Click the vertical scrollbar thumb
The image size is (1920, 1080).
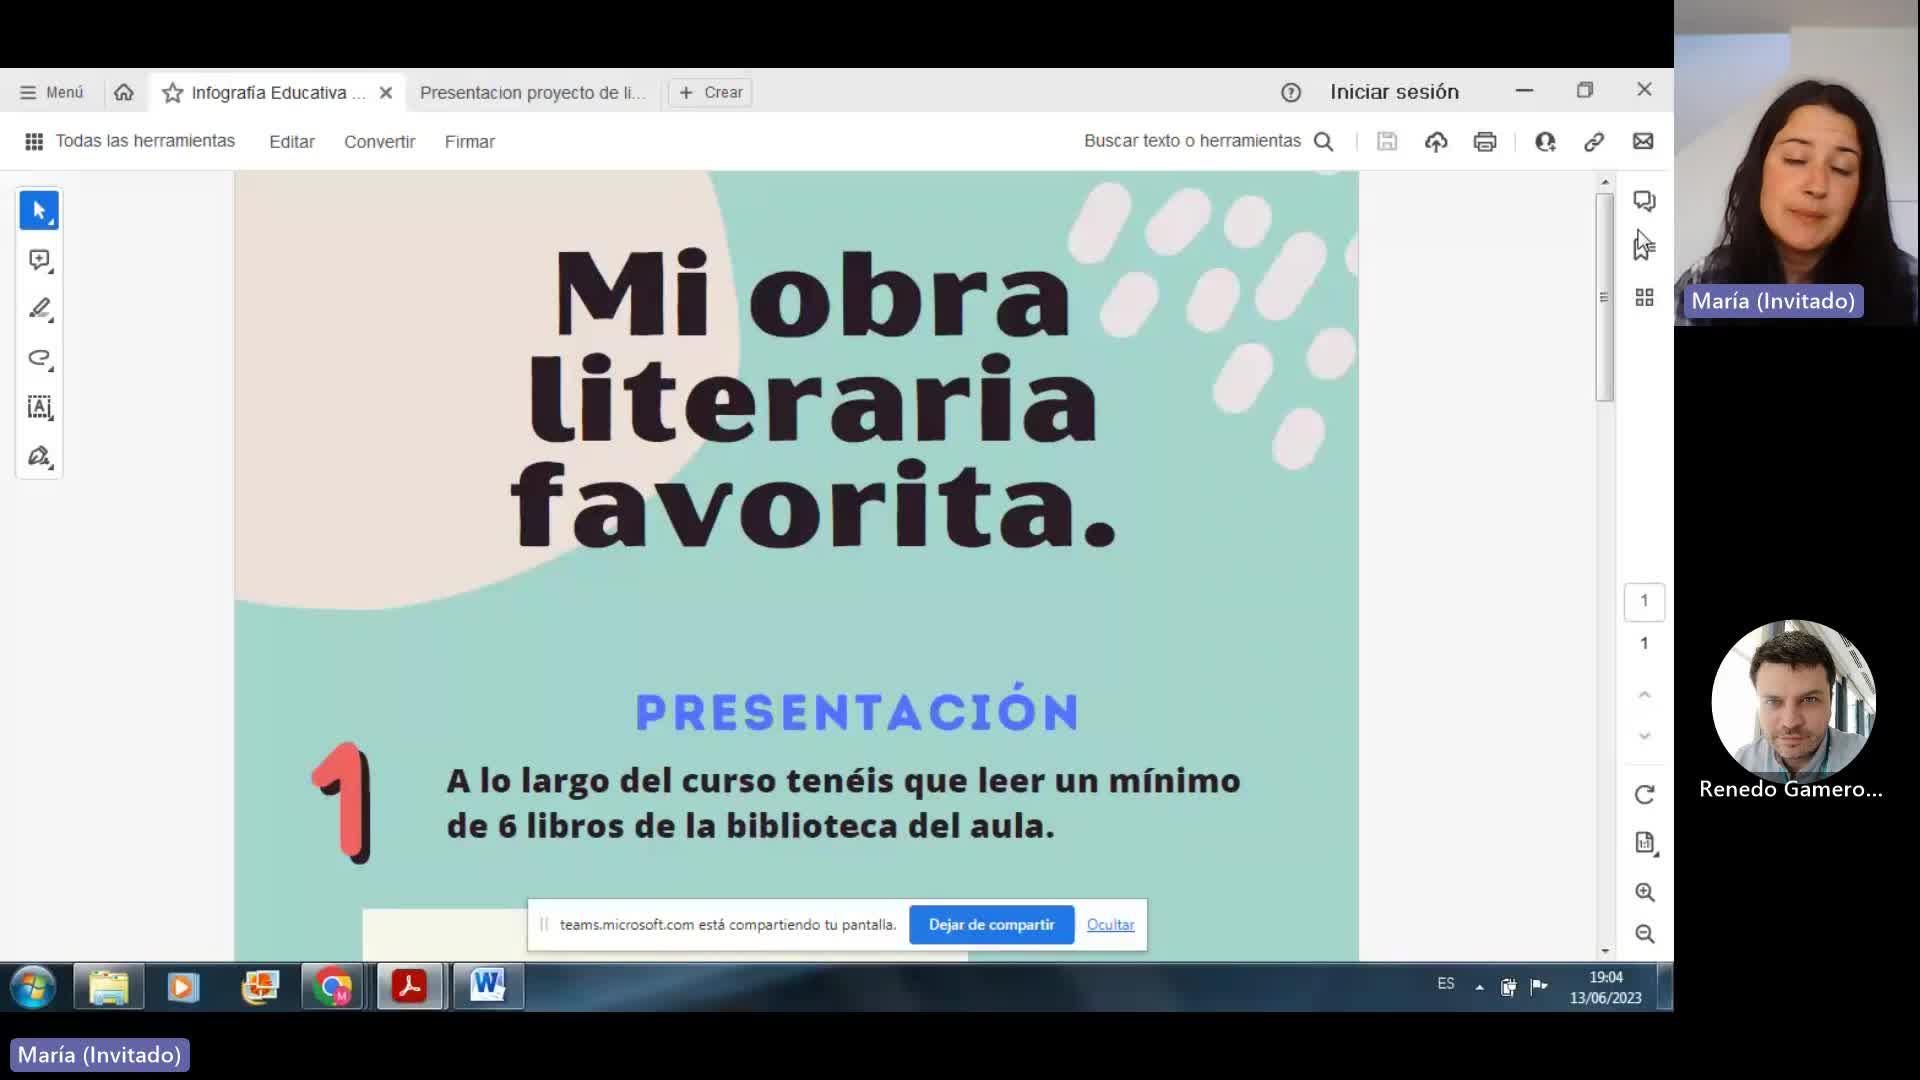pos(1604,298)
